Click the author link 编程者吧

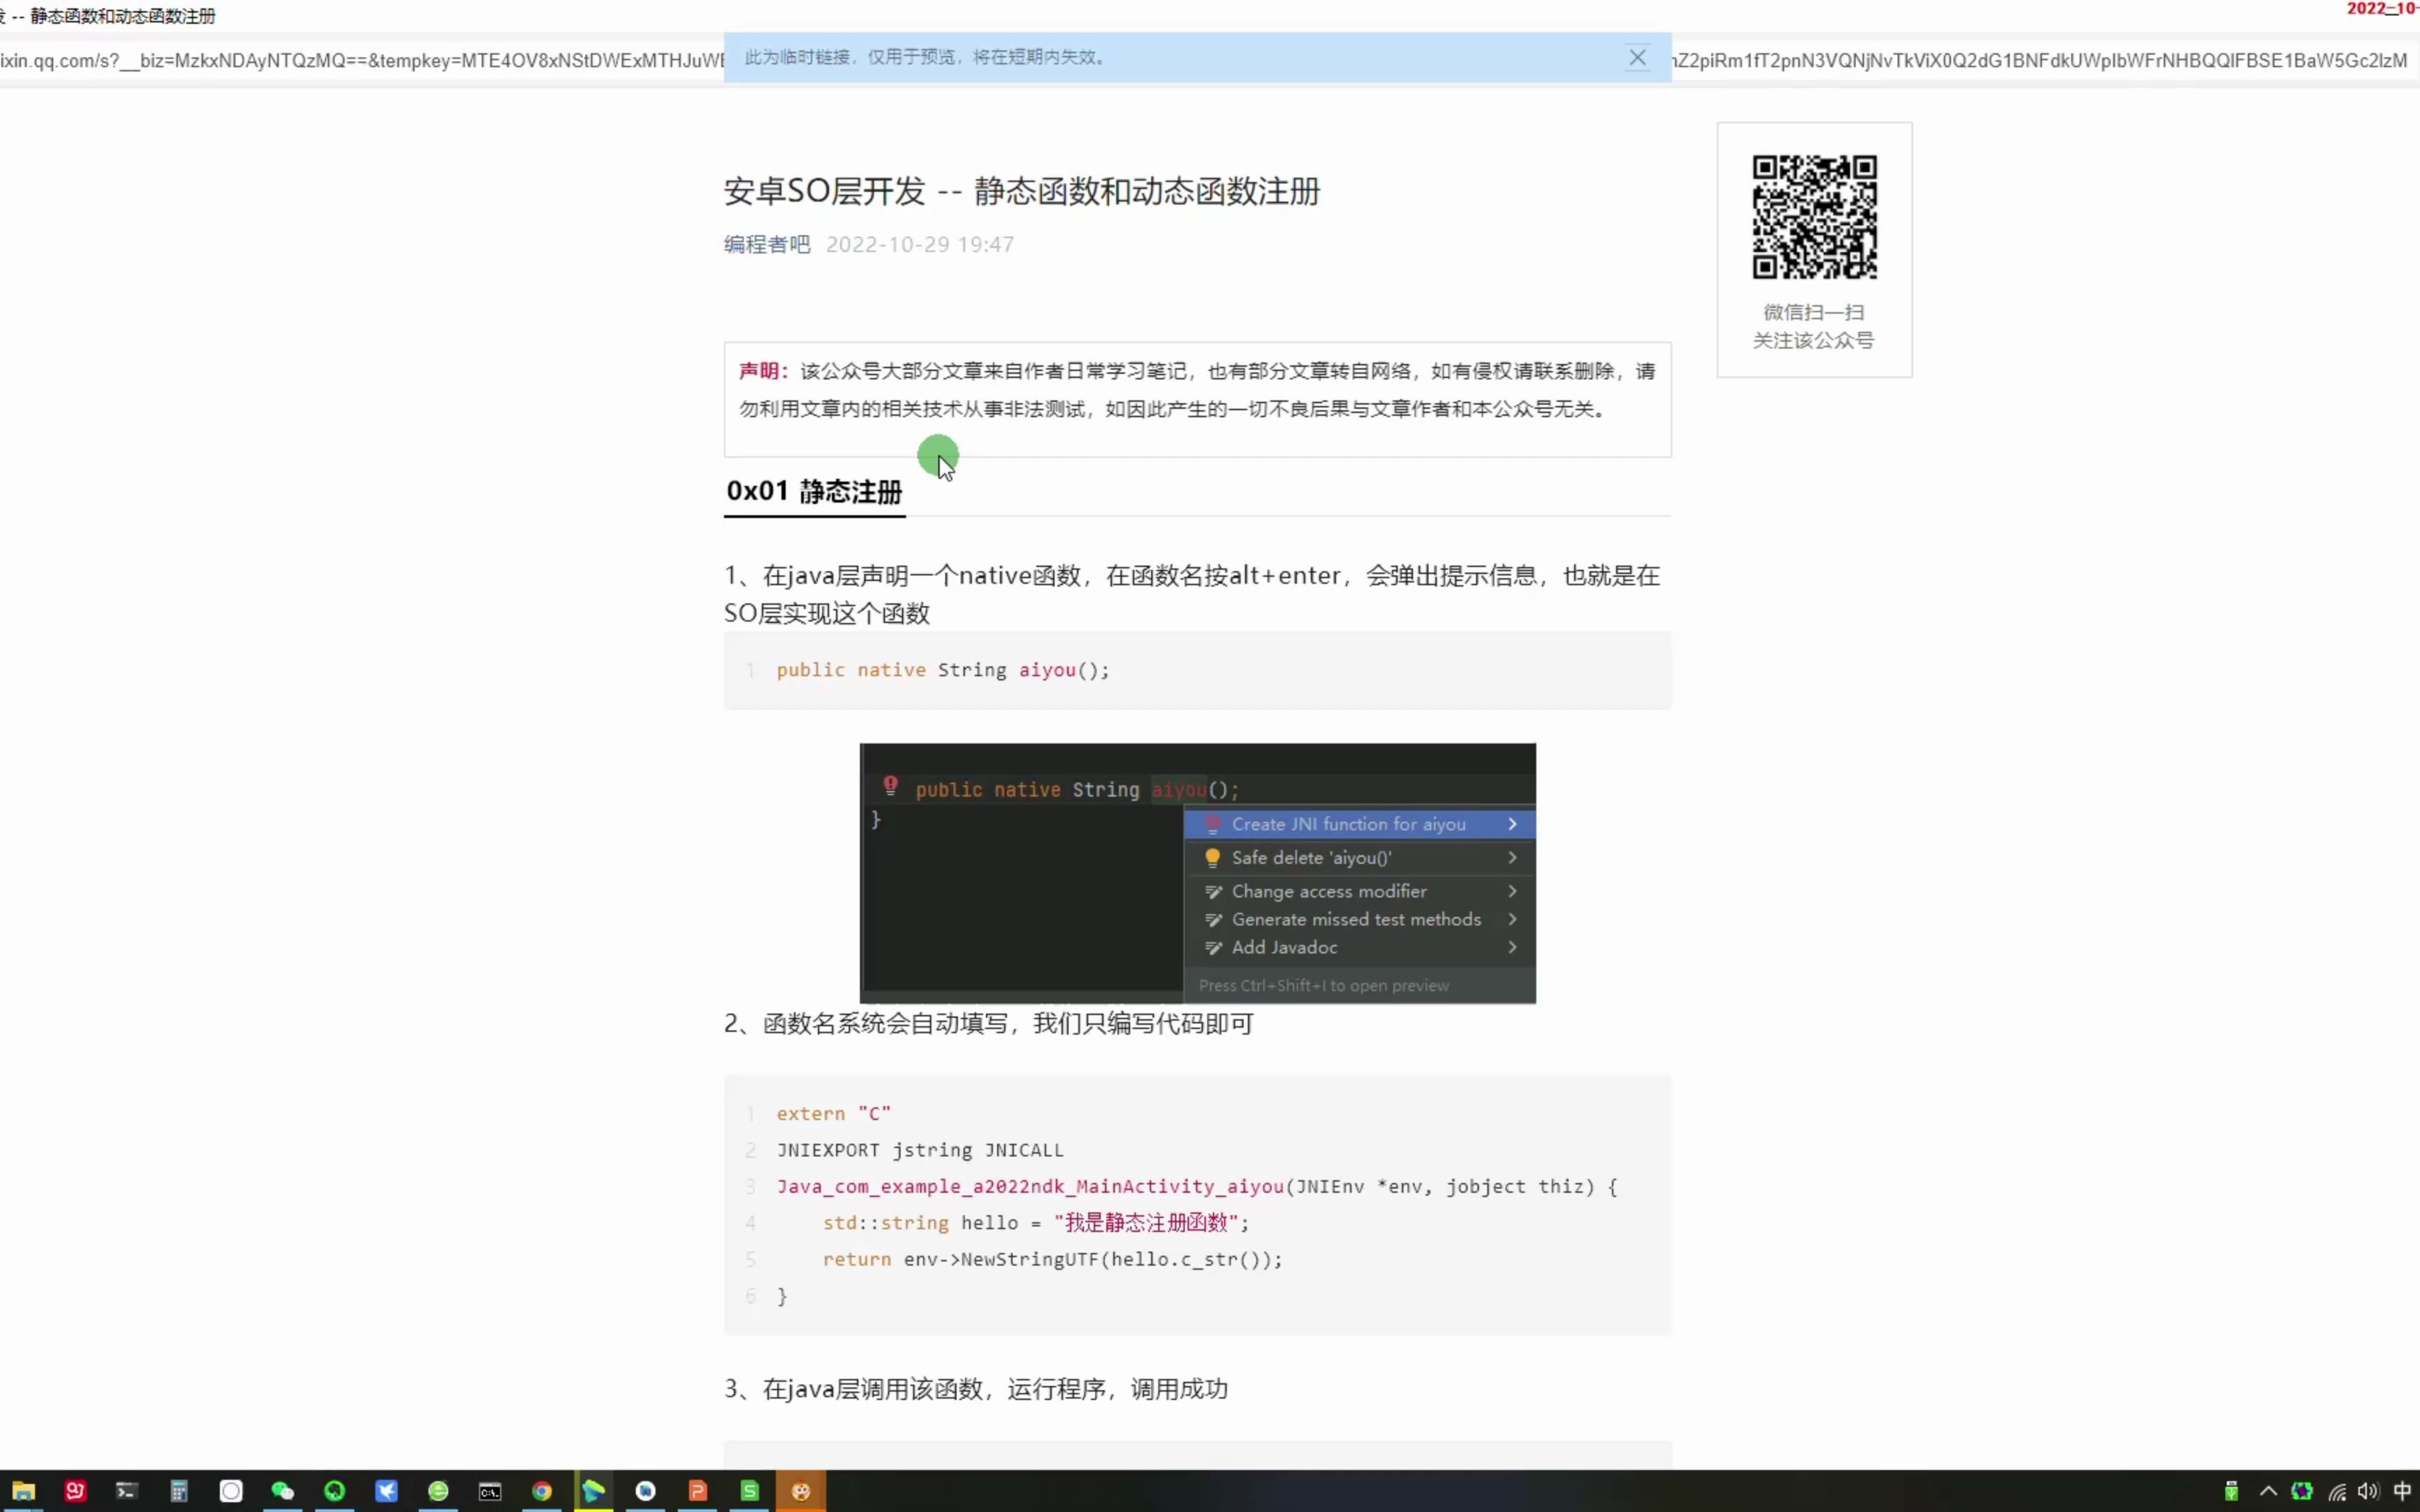click(767, 244)
